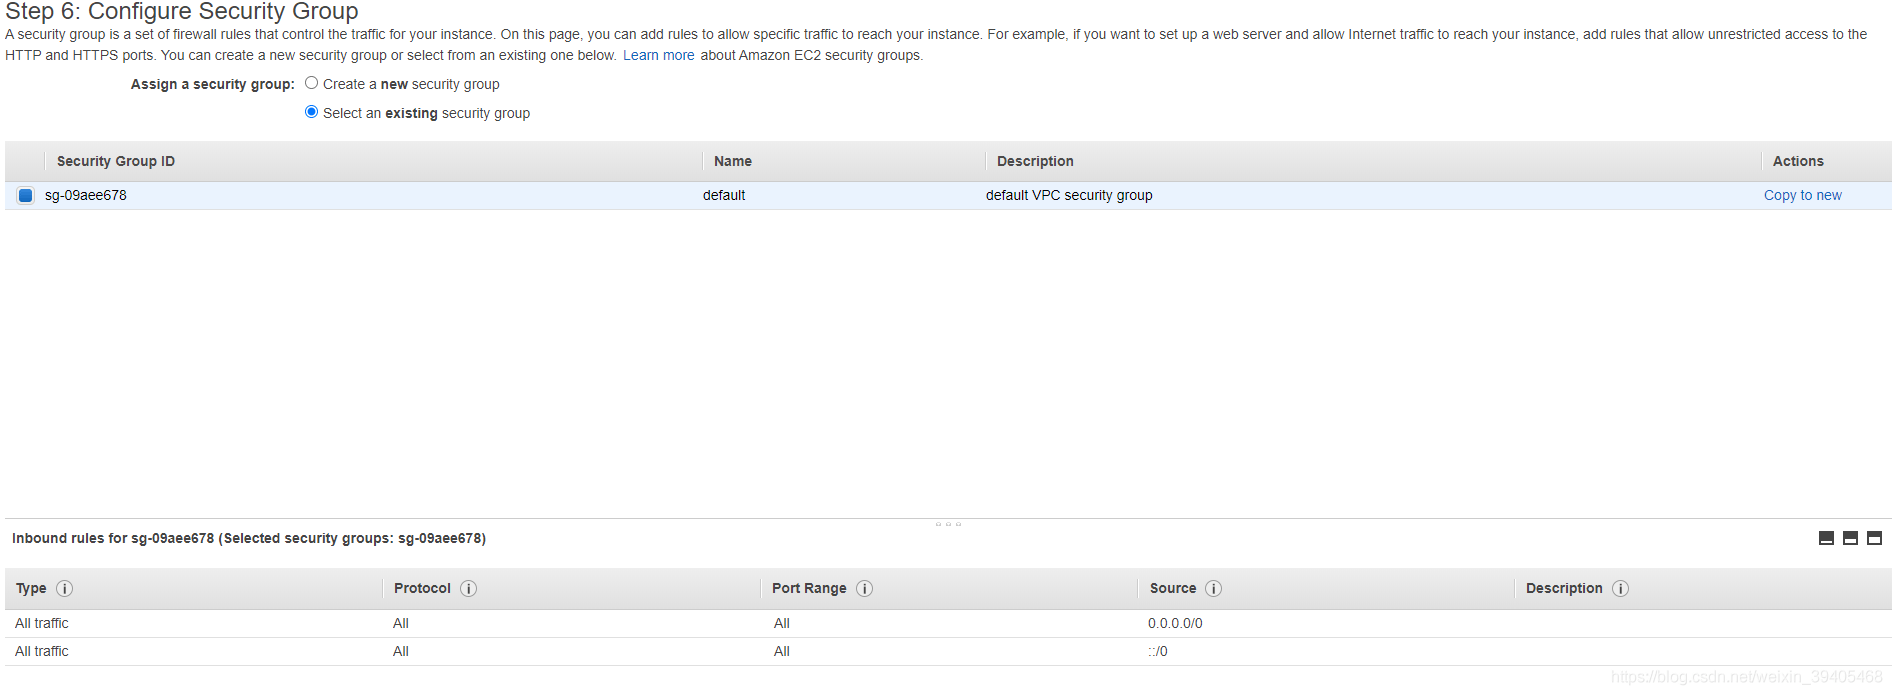Click the security group Description column header
The width and height of the screenshot is (1892, 695).
(1034, 161)
